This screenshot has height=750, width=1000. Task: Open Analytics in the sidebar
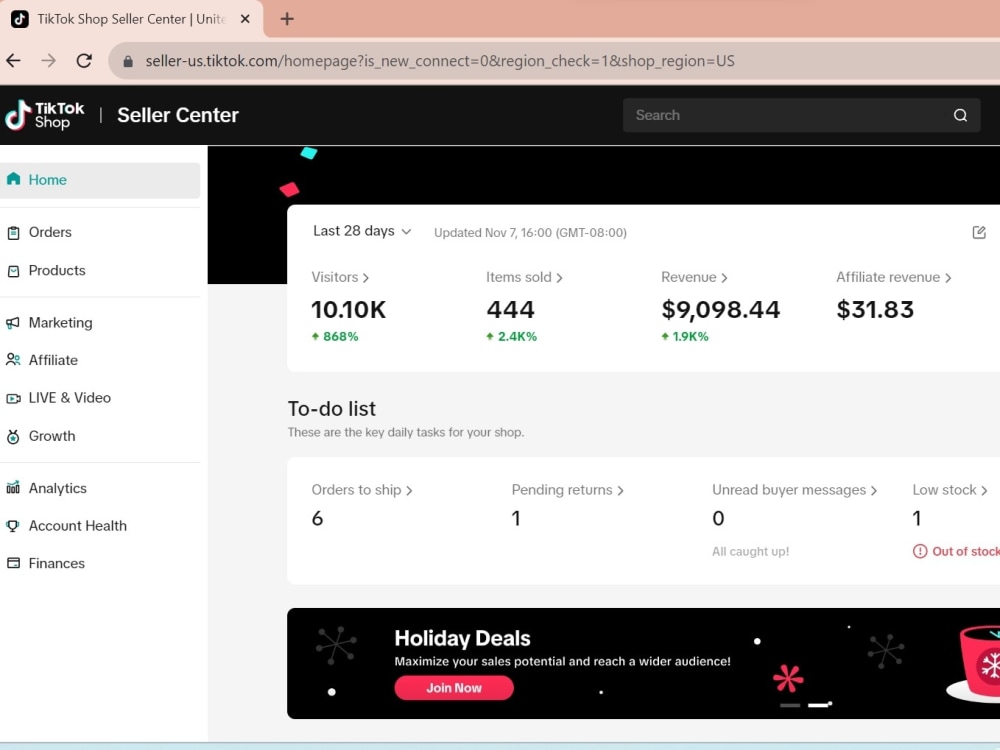(100, 488)
